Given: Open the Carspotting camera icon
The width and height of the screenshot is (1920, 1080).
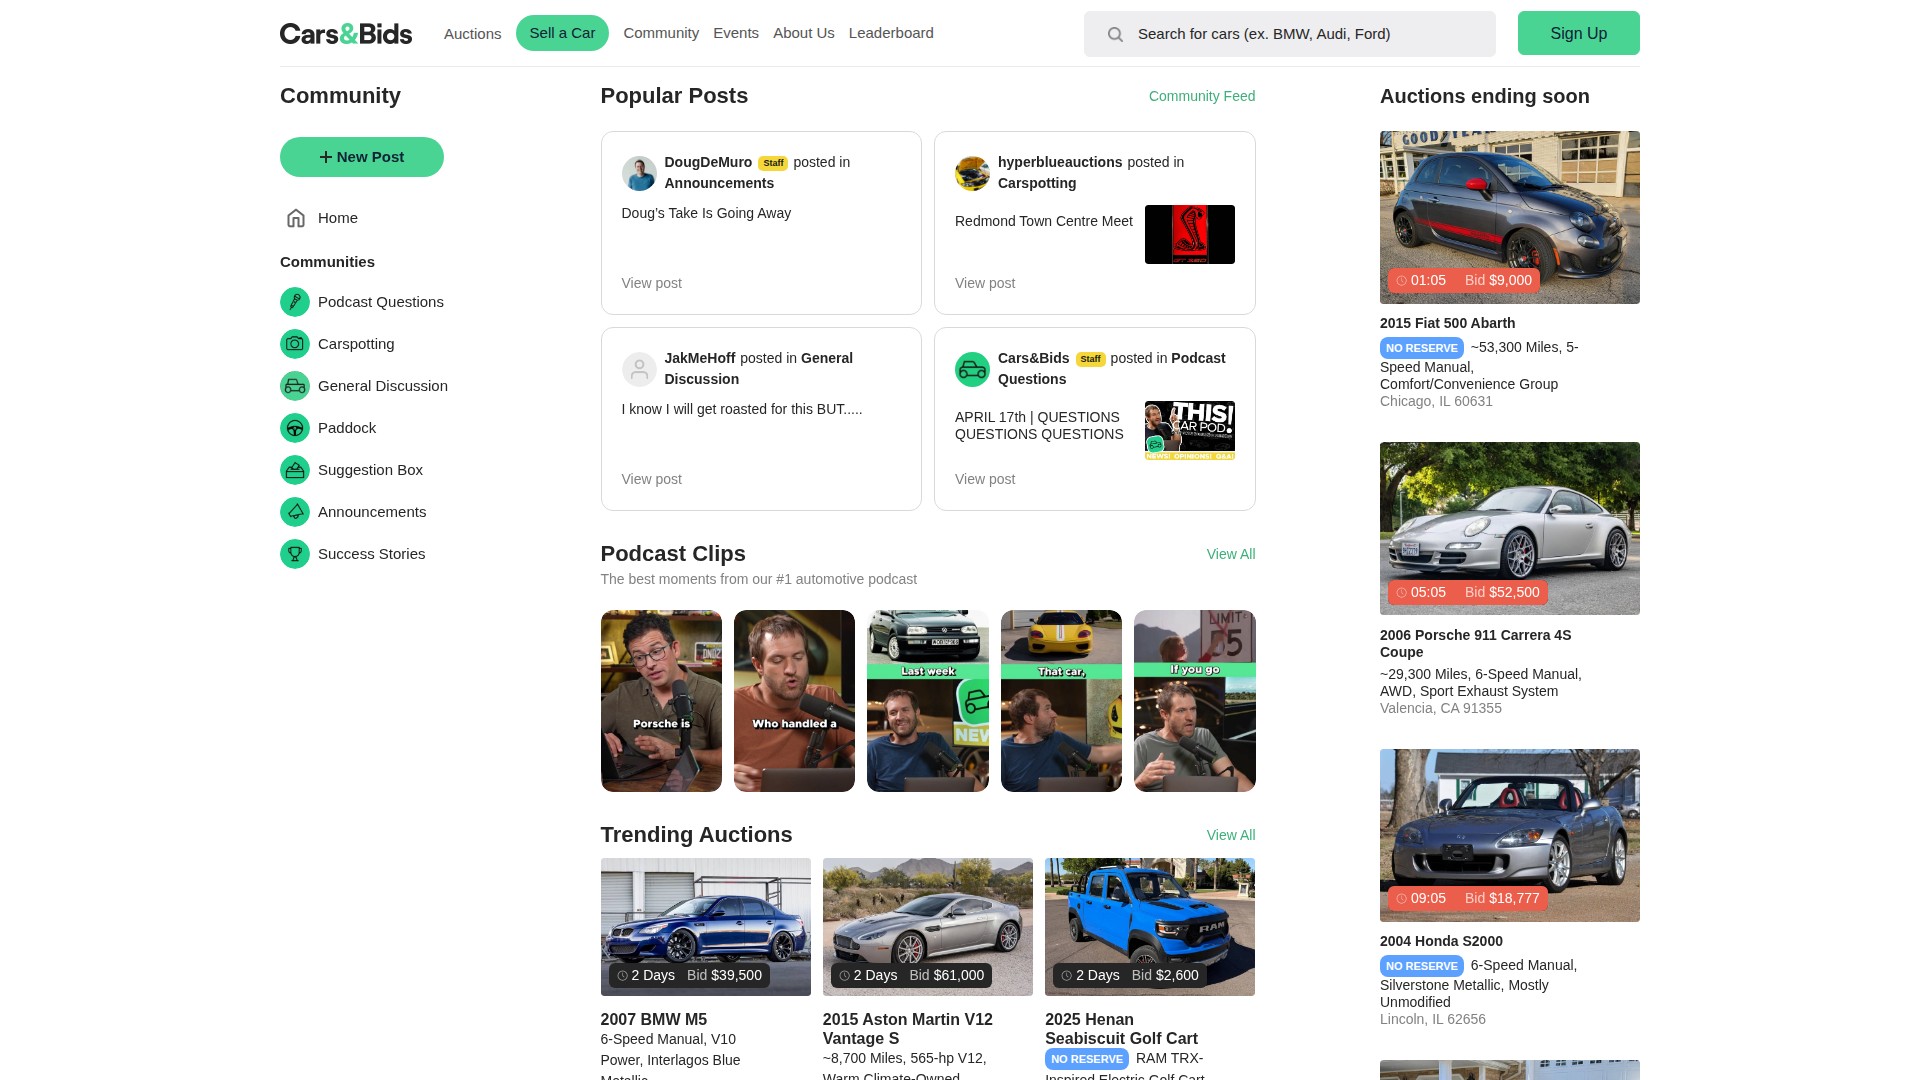Looking at the screenshot, I should pos(295,344).
